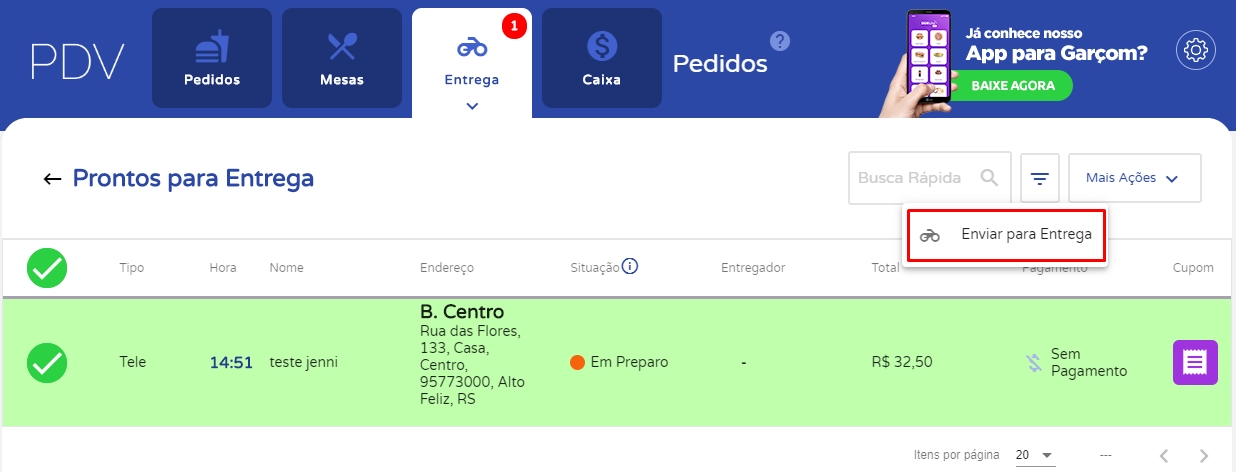The image size is (1236, 472).
Task: Click the filter list icon
Action: (x=1040, y=179)
